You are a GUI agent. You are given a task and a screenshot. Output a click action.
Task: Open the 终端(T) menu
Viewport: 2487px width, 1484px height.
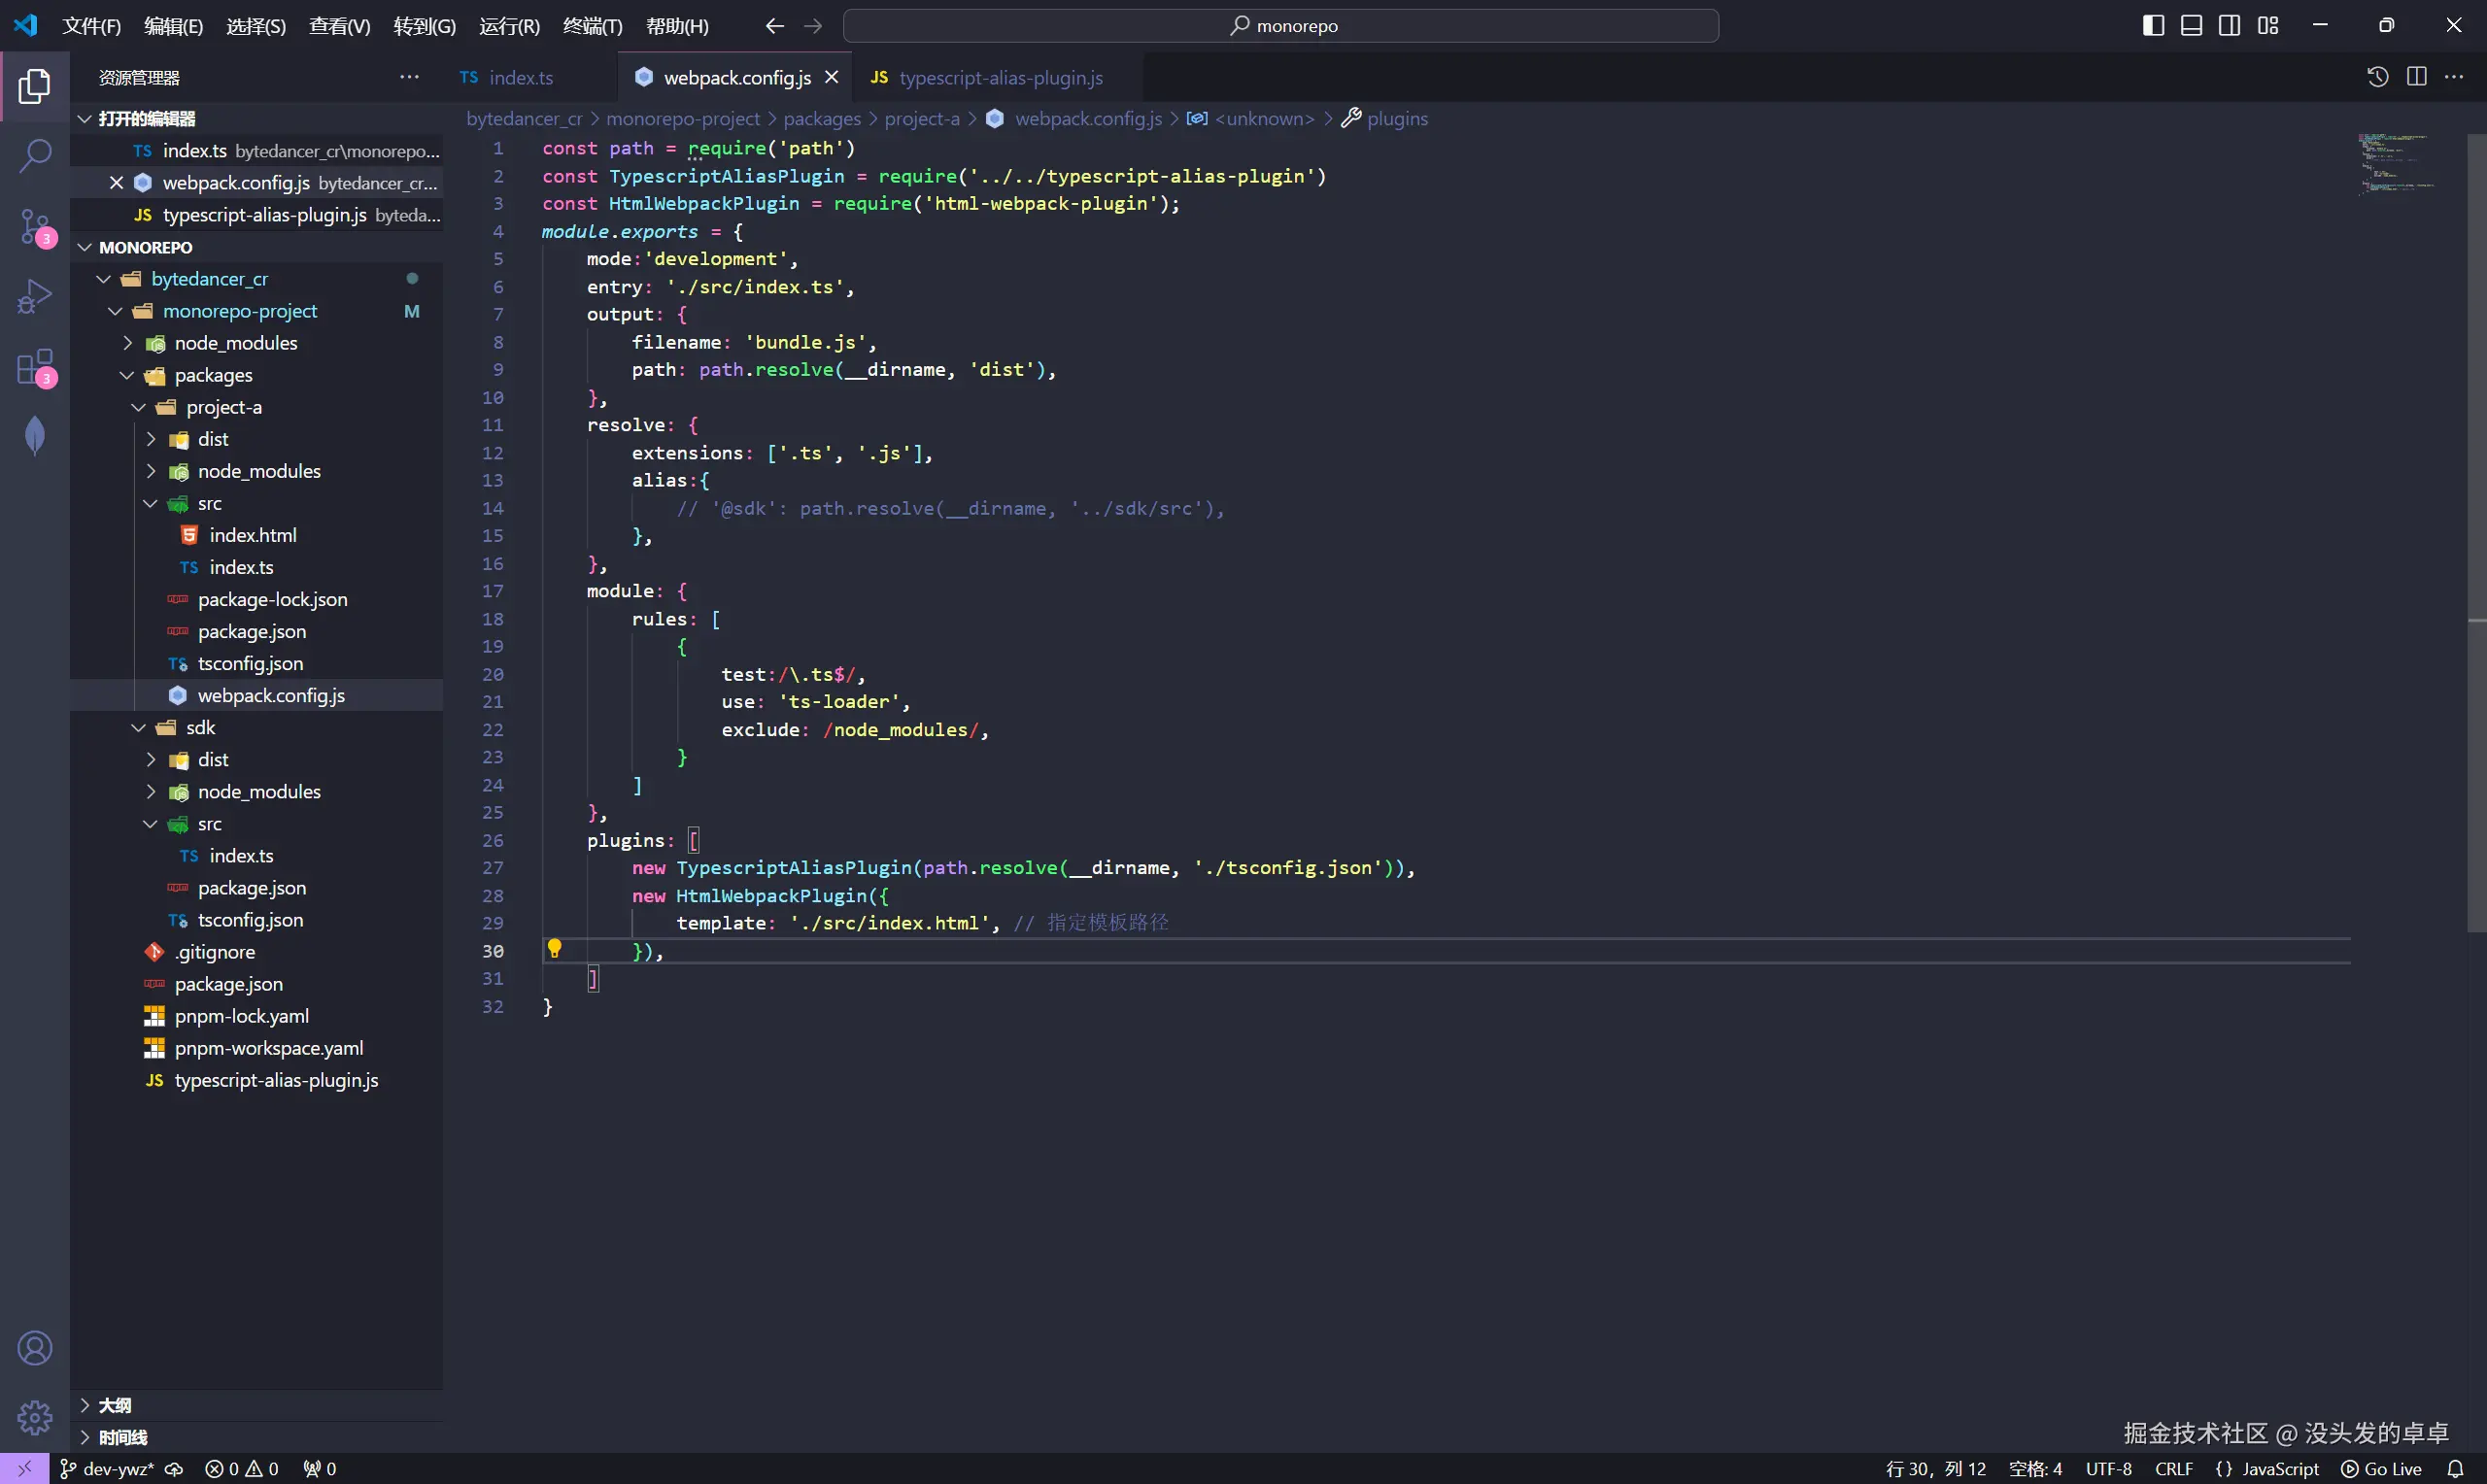pos(592,26)
